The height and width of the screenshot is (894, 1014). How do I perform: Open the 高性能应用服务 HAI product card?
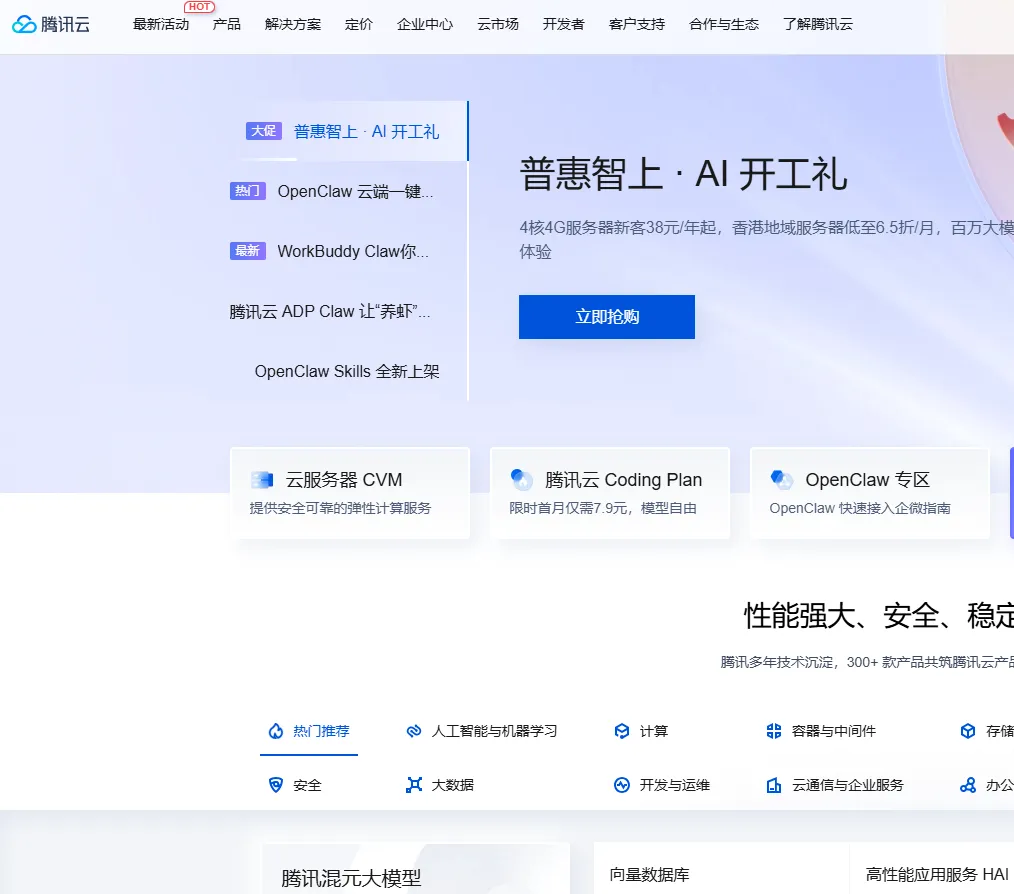[932, 869]
